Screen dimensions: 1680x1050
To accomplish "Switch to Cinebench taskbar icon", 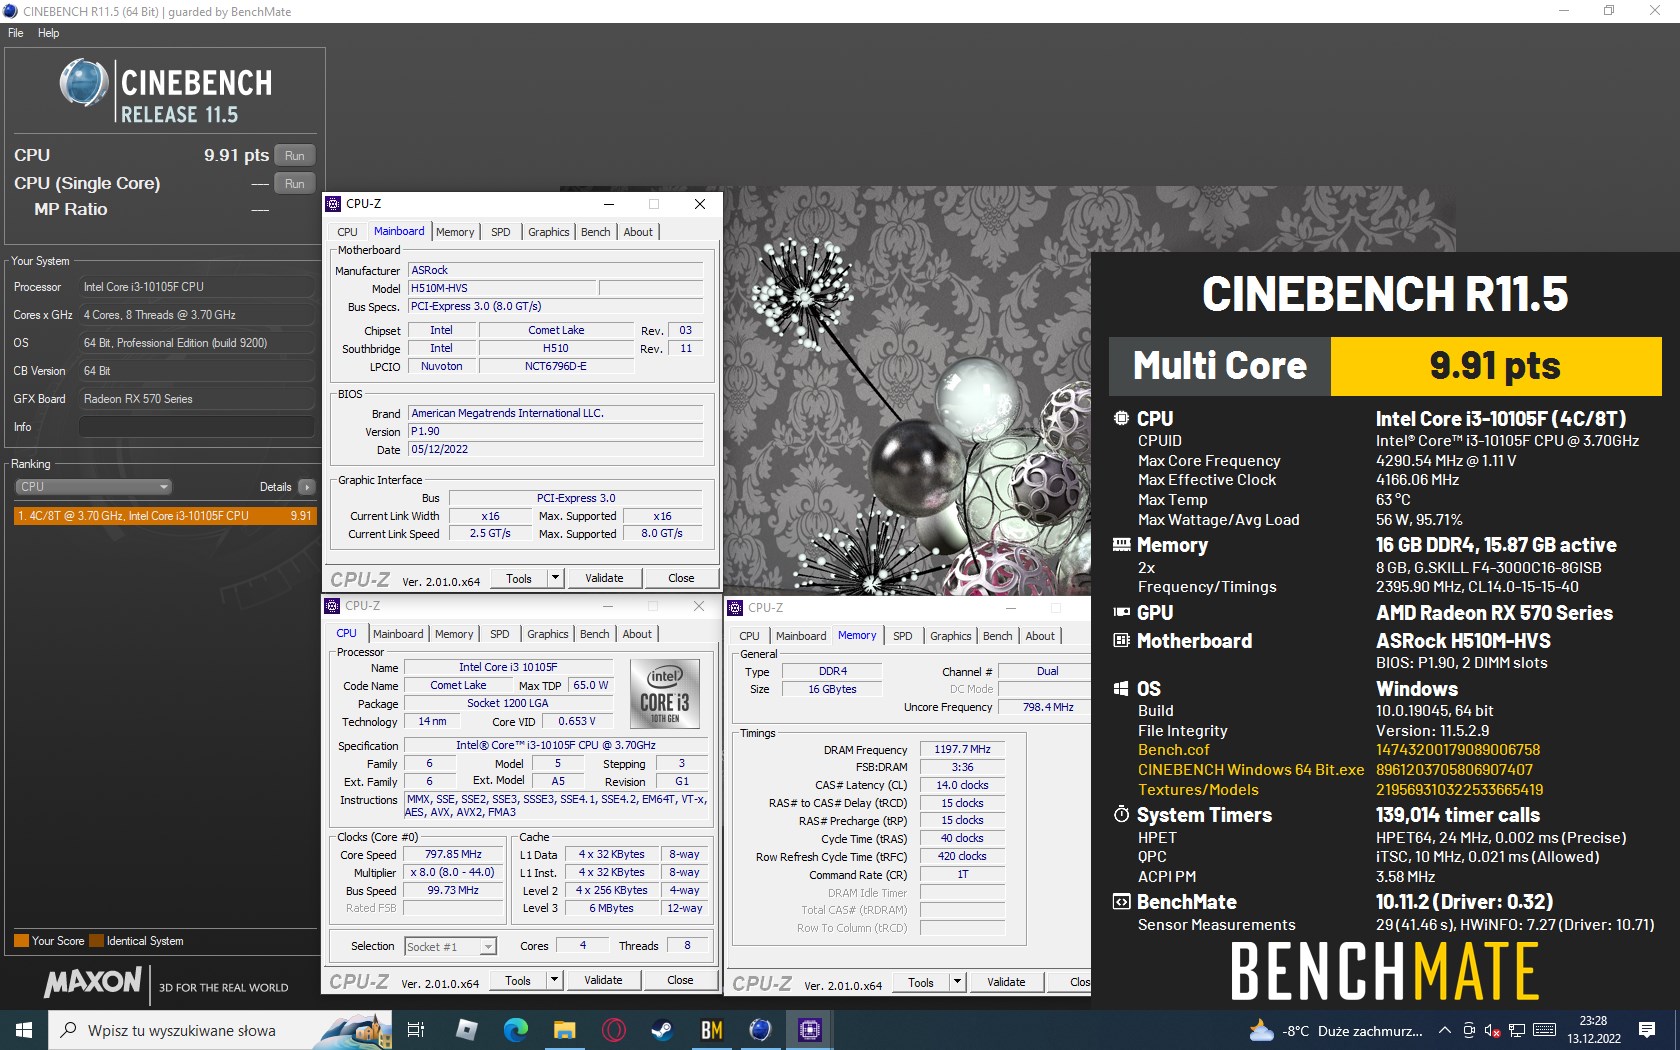I will 761,1030.
